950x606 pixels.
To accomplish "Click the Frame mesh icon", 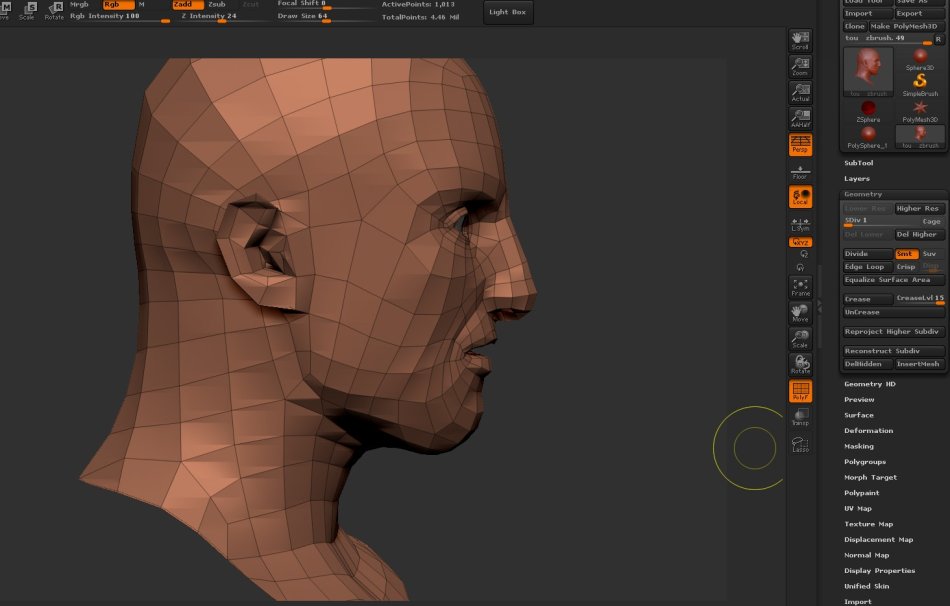I will 800,287.
